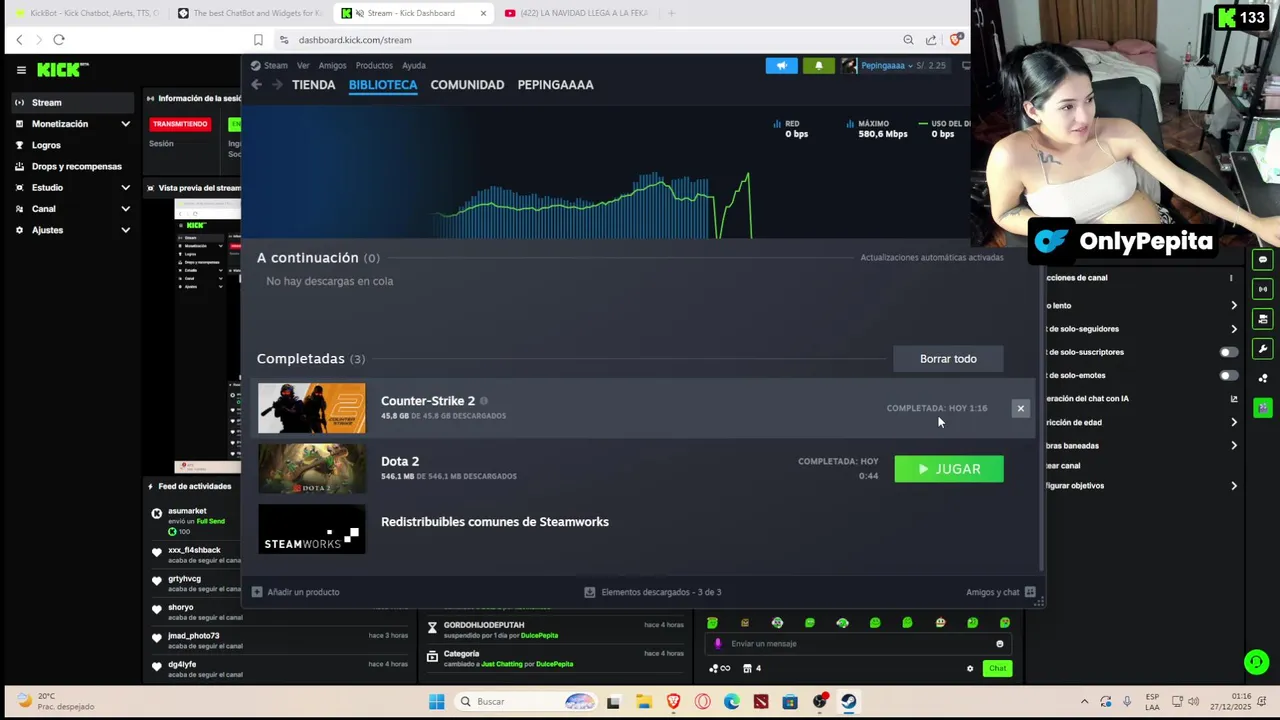Image resolution: width=1280 pixels, height=720 pixels.
Task: Click the camera icon in right rail
Action: click(x=1263, y=319)
